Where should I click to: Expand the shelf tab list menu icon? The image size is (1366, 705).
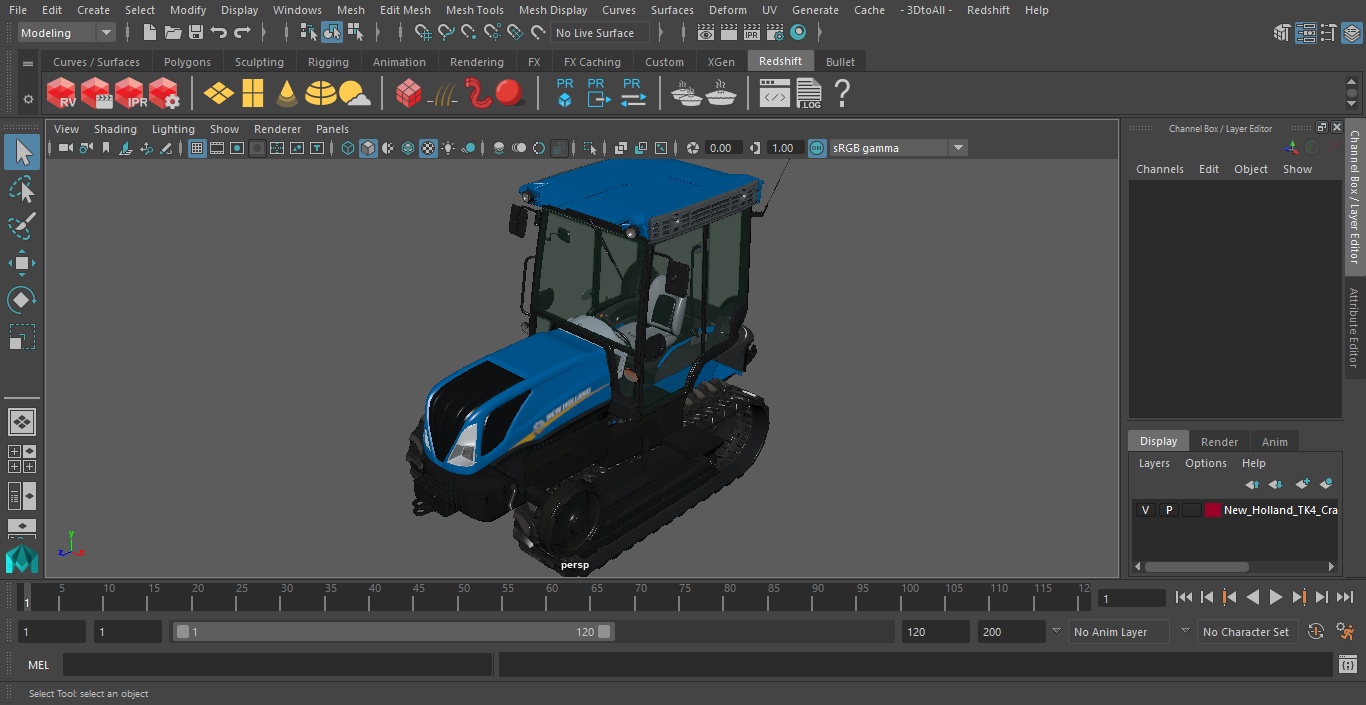[28, 62]
